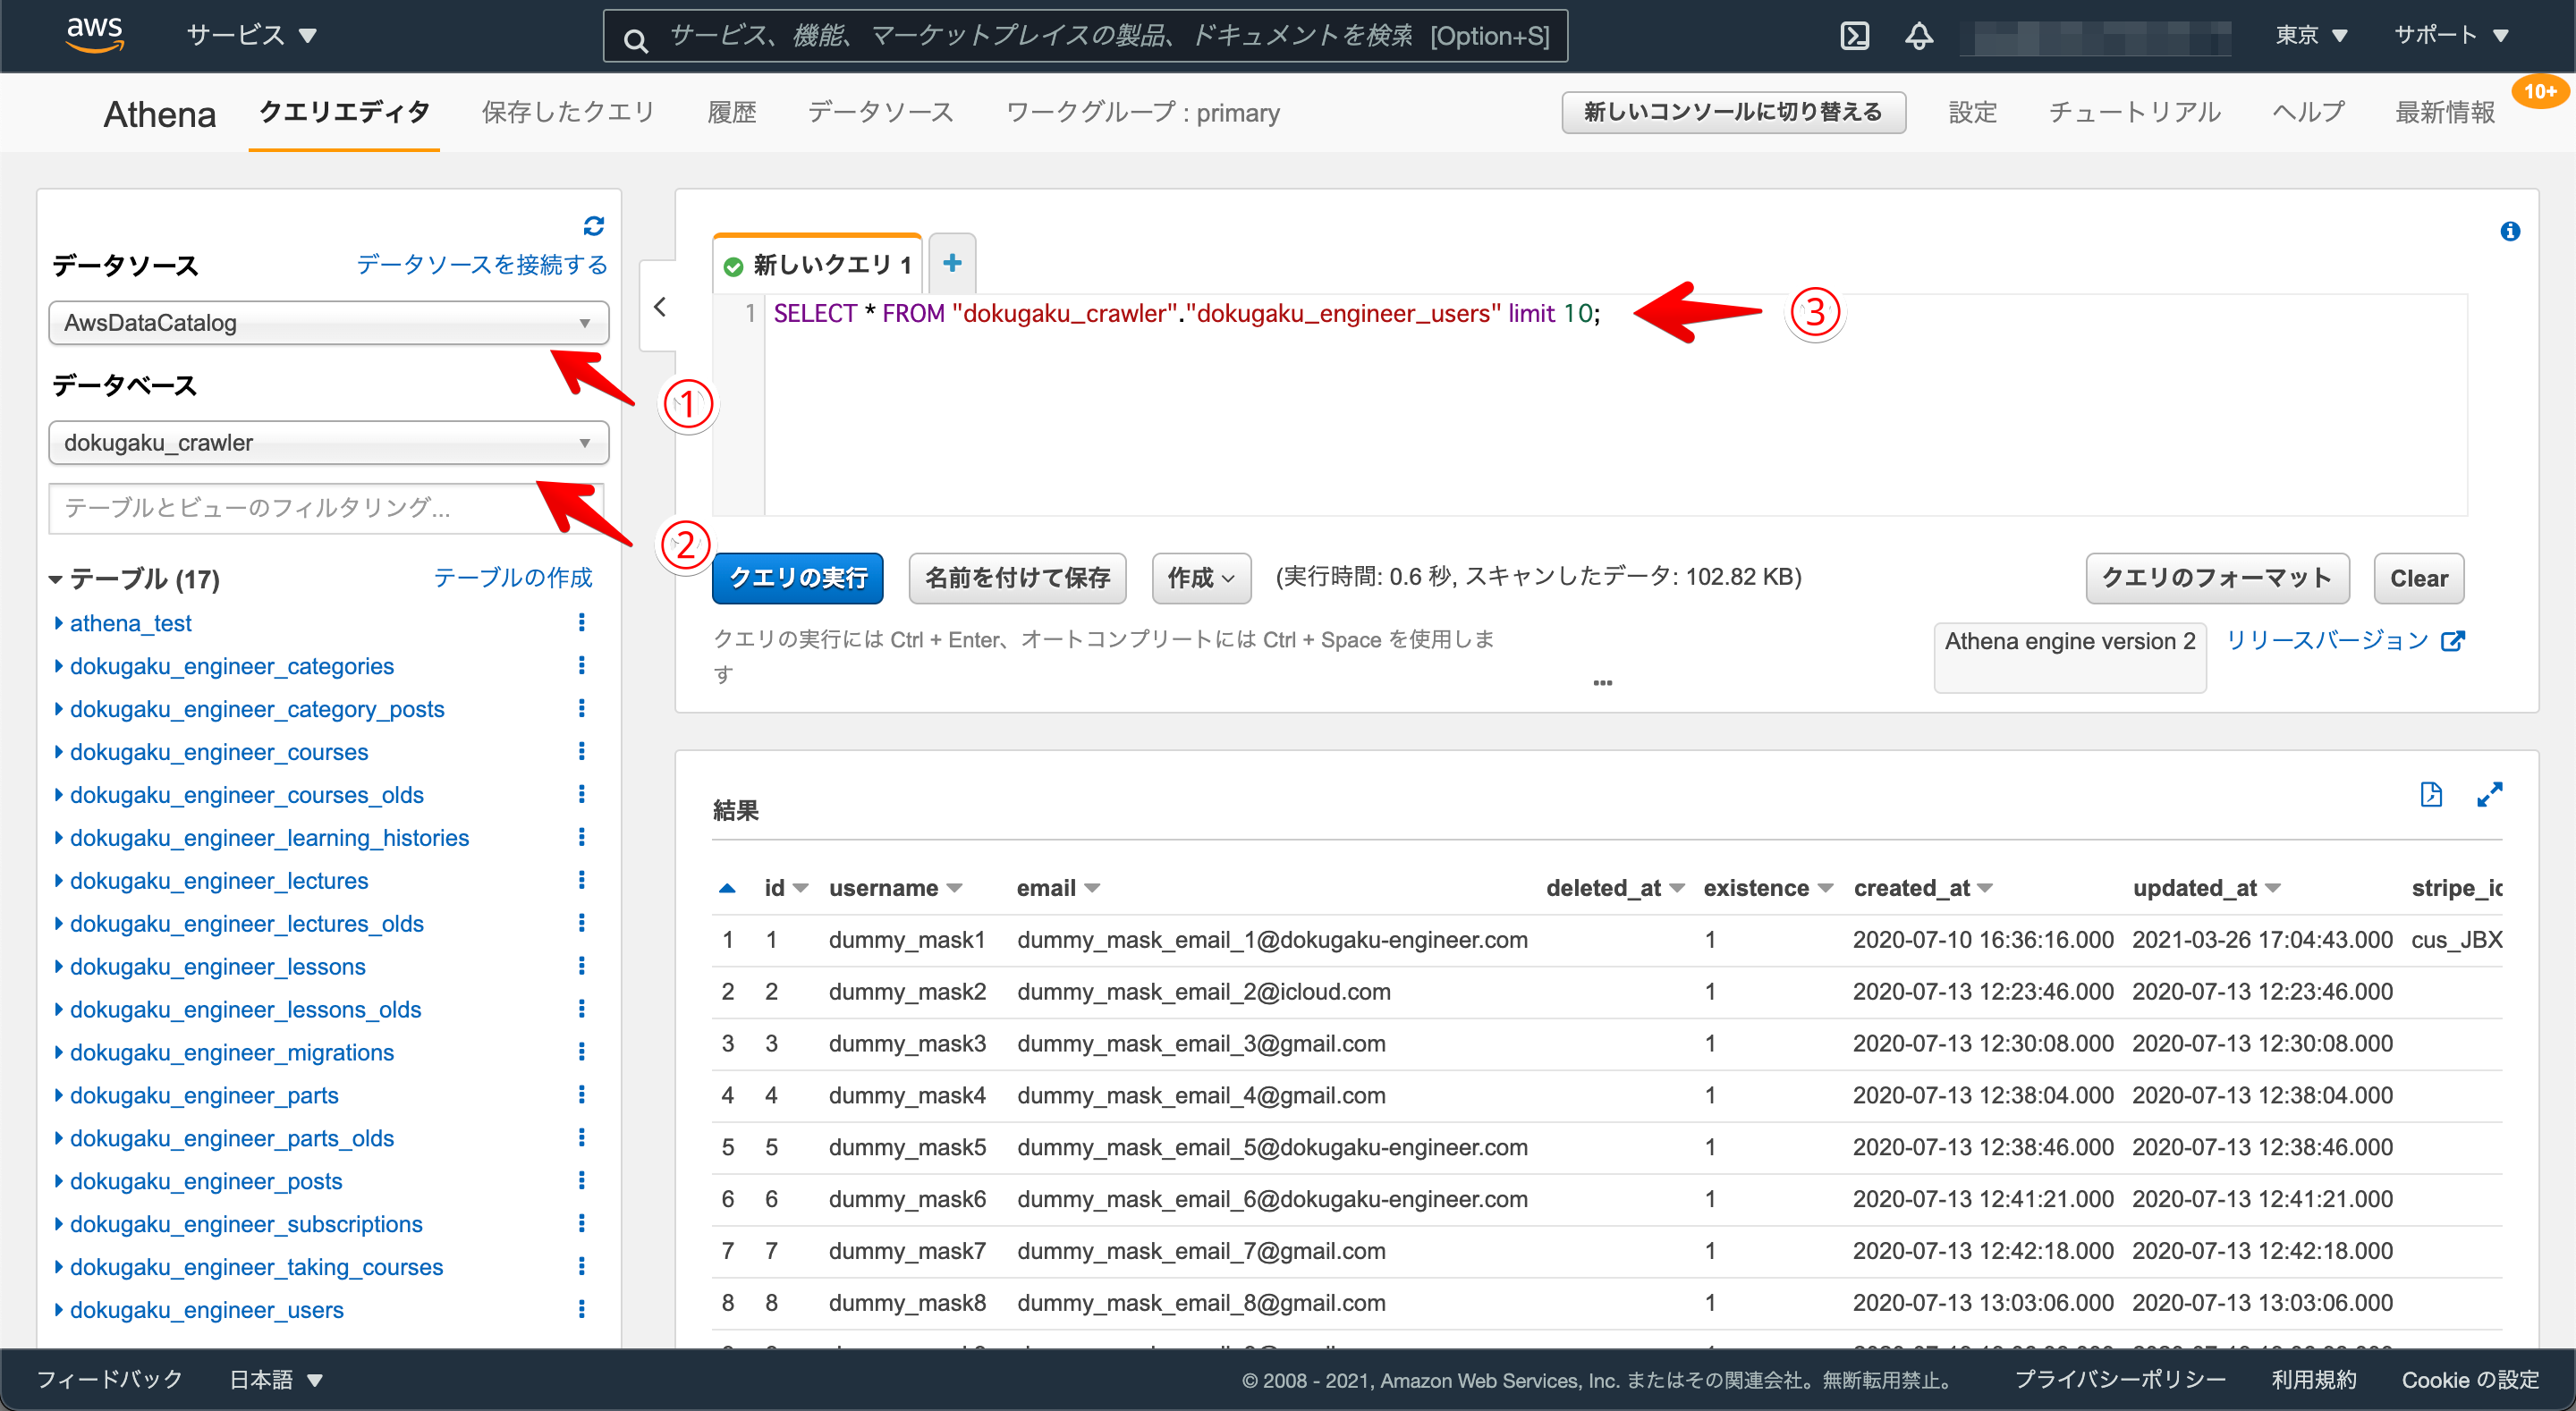The image size is (2576, 1411).
Task: Collapse the left sidebar panel
Action: coord(659,307)
